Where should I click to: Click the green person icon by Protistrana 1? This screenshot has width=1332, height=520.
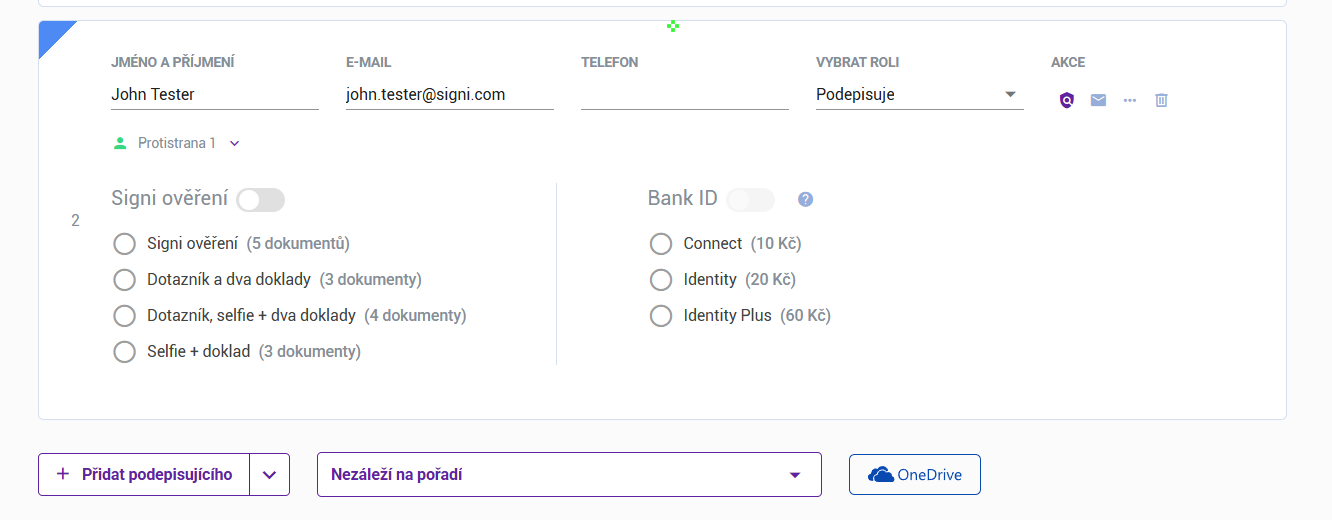[121, 143]
